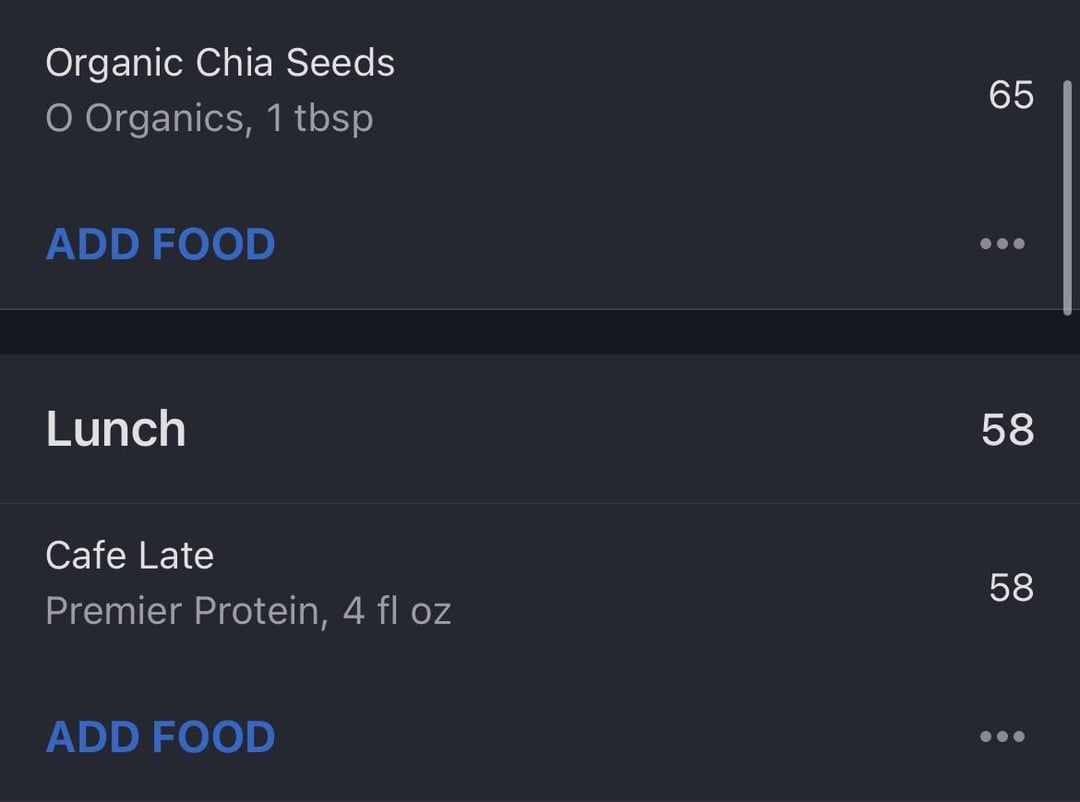Viewport: 1080px width, 802px height.
Task: Open the three-dot menu under Cafe Late
Action: (x=1002, y=737)
